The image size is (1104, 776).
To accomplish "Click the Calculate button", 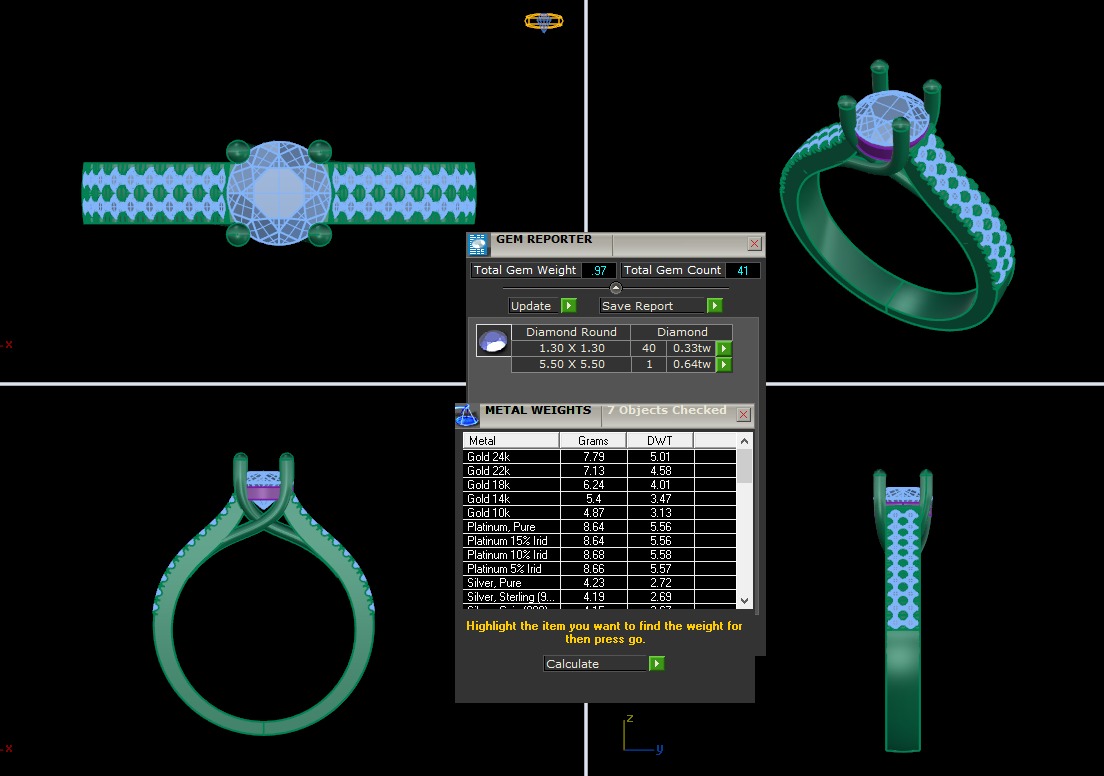I will (x=604, y=664).
